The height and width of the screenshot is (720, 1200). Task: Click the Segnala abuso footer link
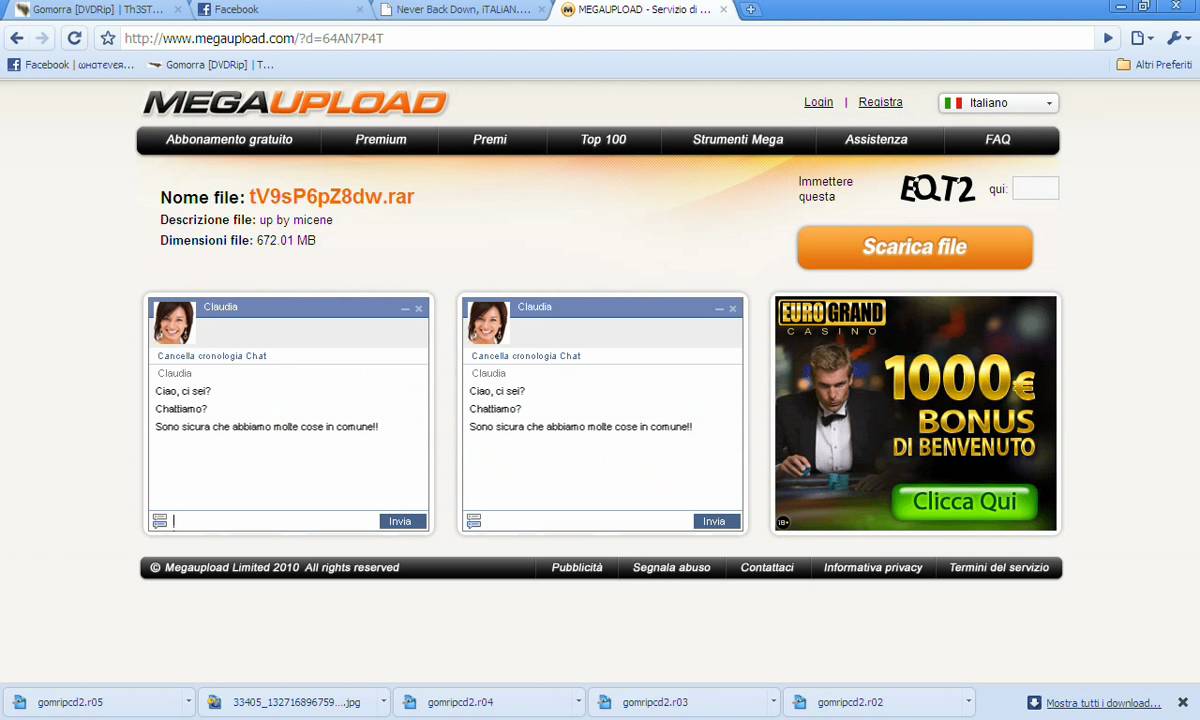coord(671,568)
